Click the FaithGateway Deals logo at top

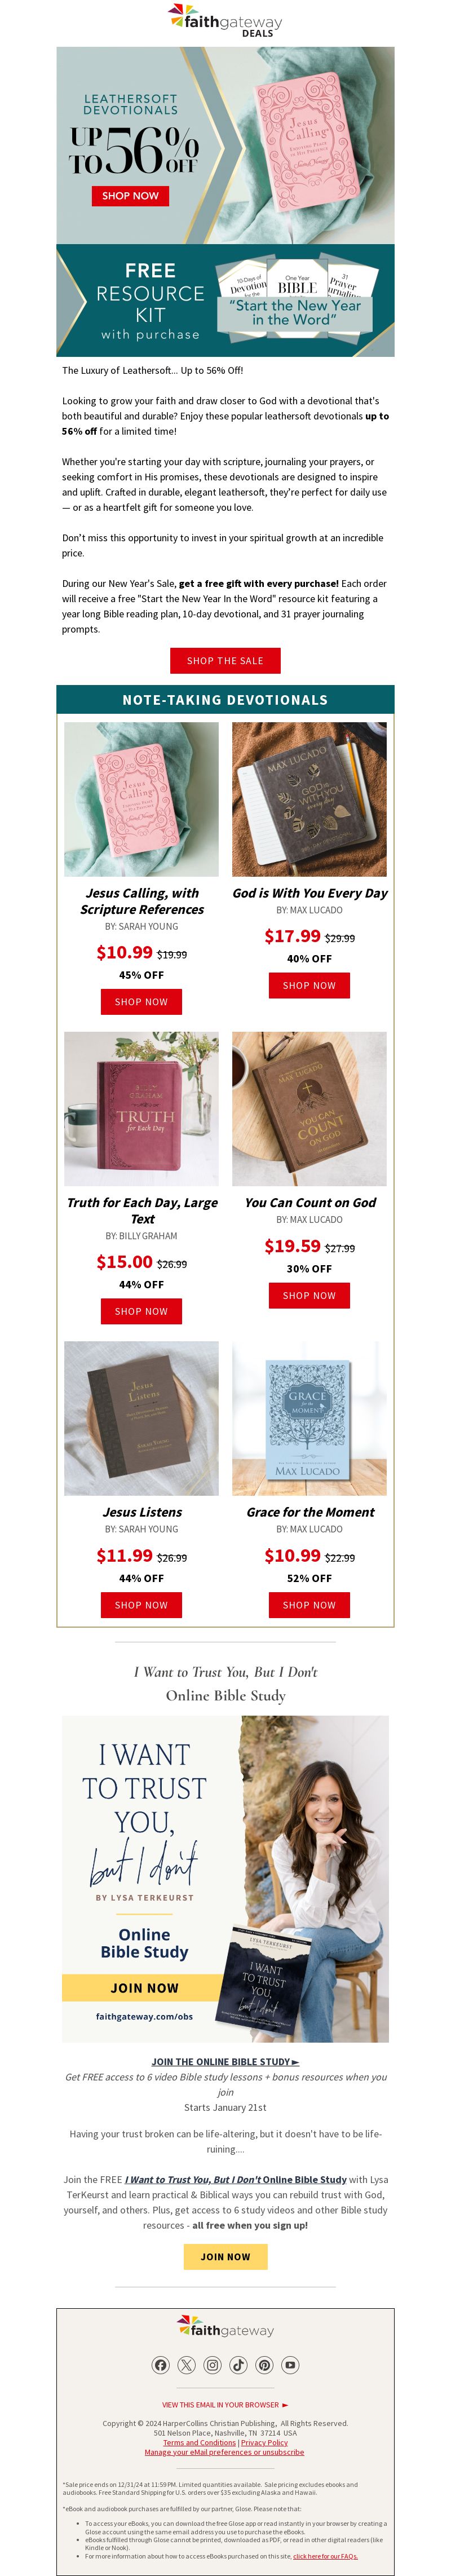click(x=225, y=21)
